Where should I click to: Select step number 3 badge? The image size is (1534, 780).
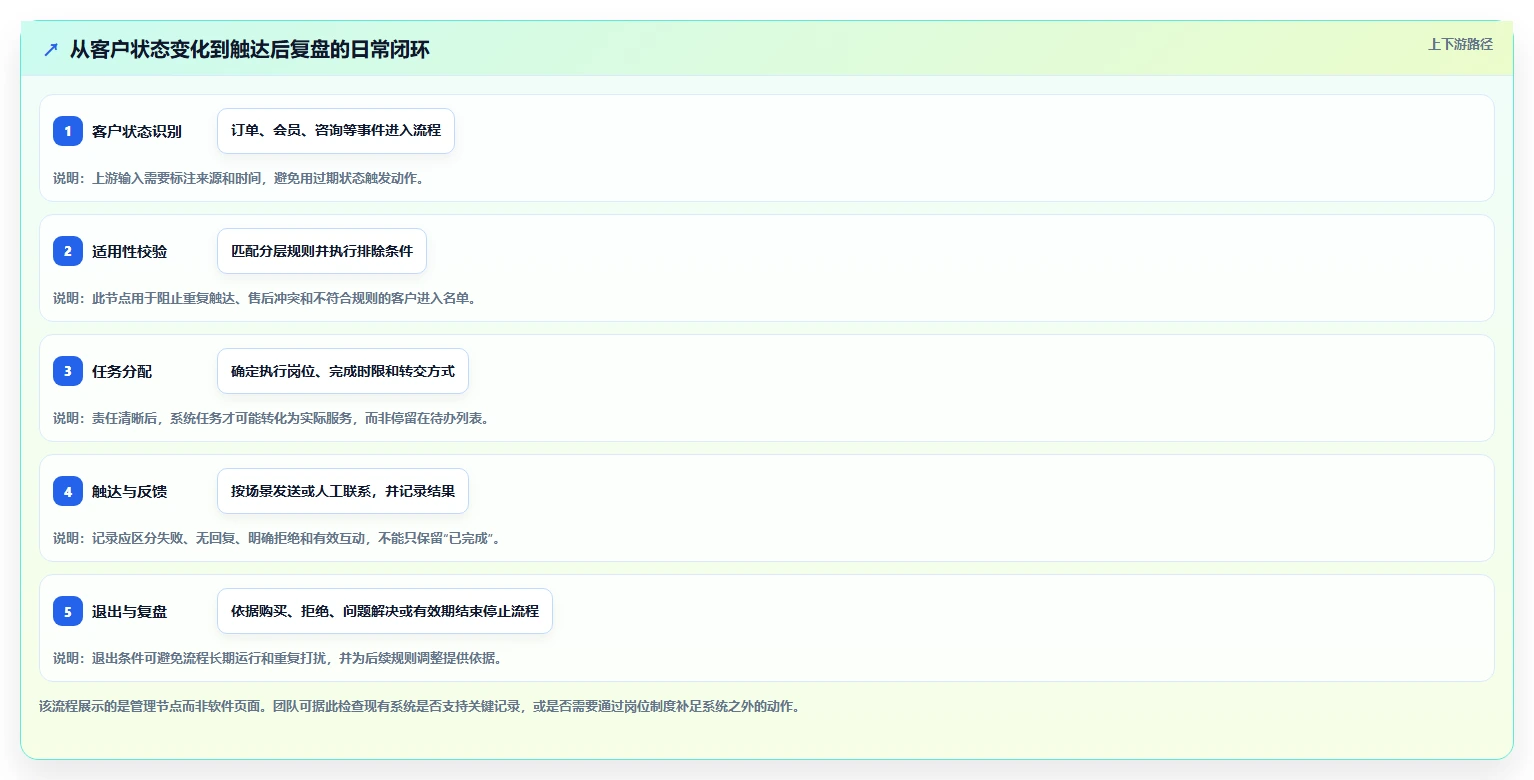68,371
